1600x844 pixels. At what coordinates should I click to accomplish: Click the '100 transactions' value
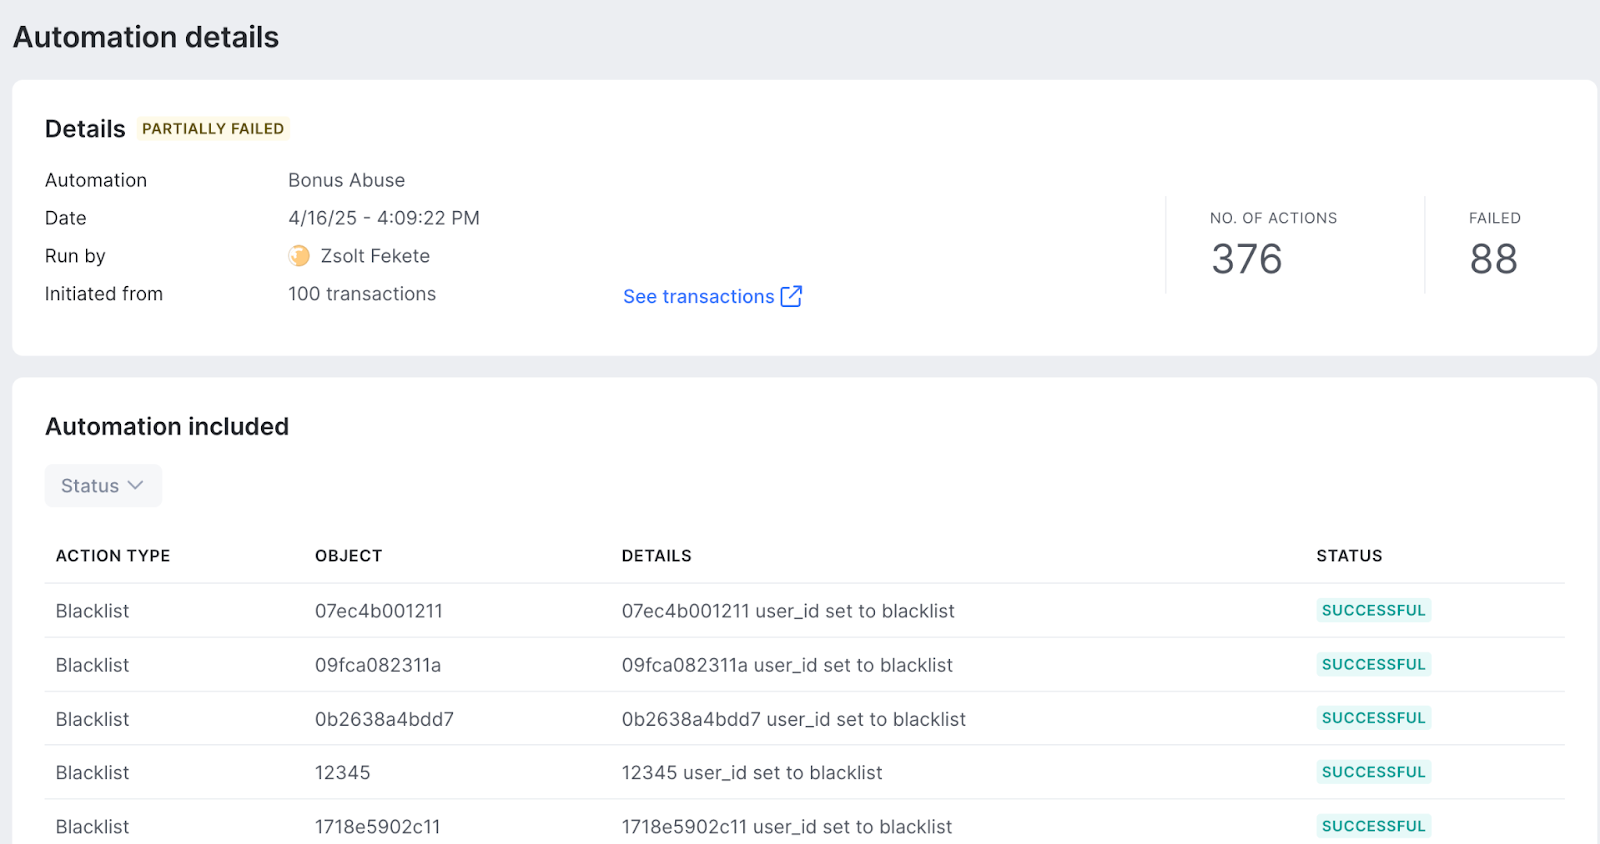click(362, 294)
